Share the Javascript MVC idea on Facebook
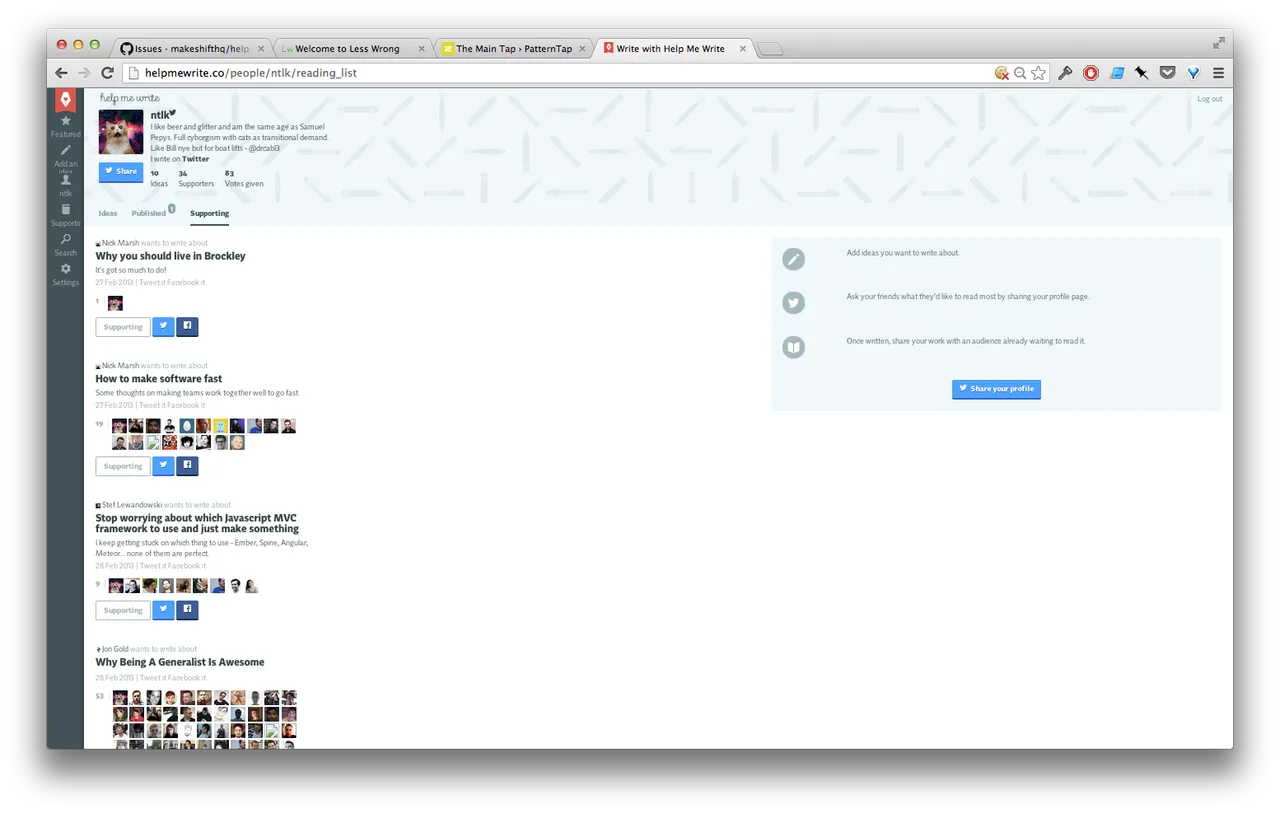 coord(187,609)
